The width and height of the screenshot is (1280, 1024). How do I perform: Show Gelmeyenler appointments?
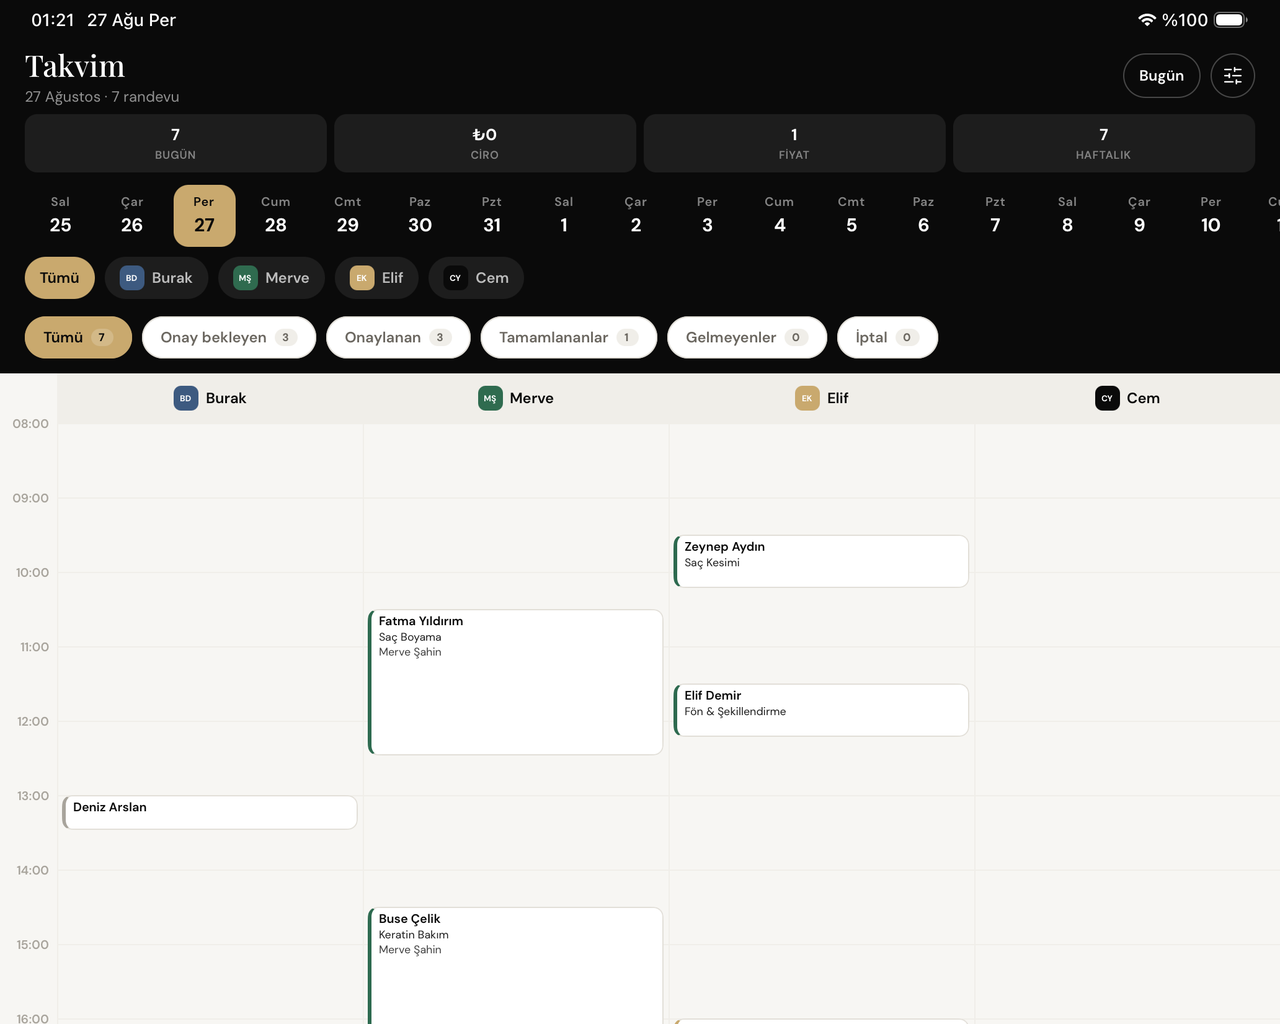747,337
